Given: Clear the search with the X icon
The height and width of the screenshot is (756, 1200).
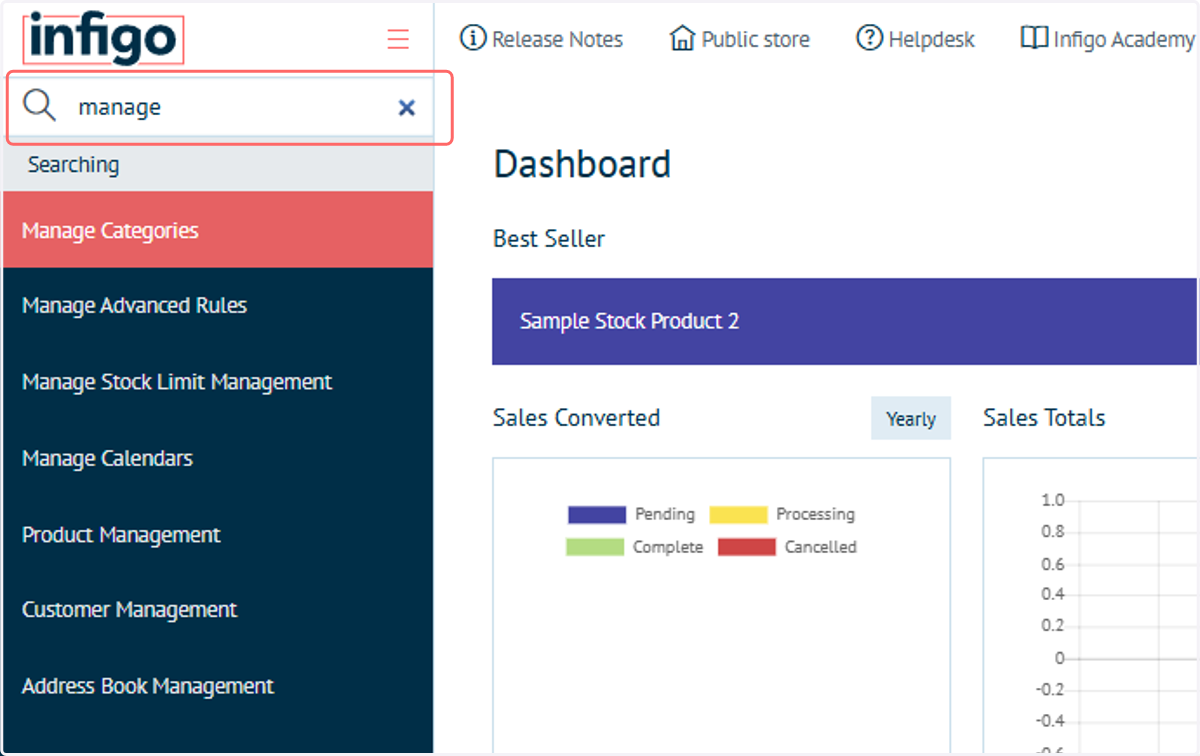Looking at the screenshot, I should click(x=407, y=108).
